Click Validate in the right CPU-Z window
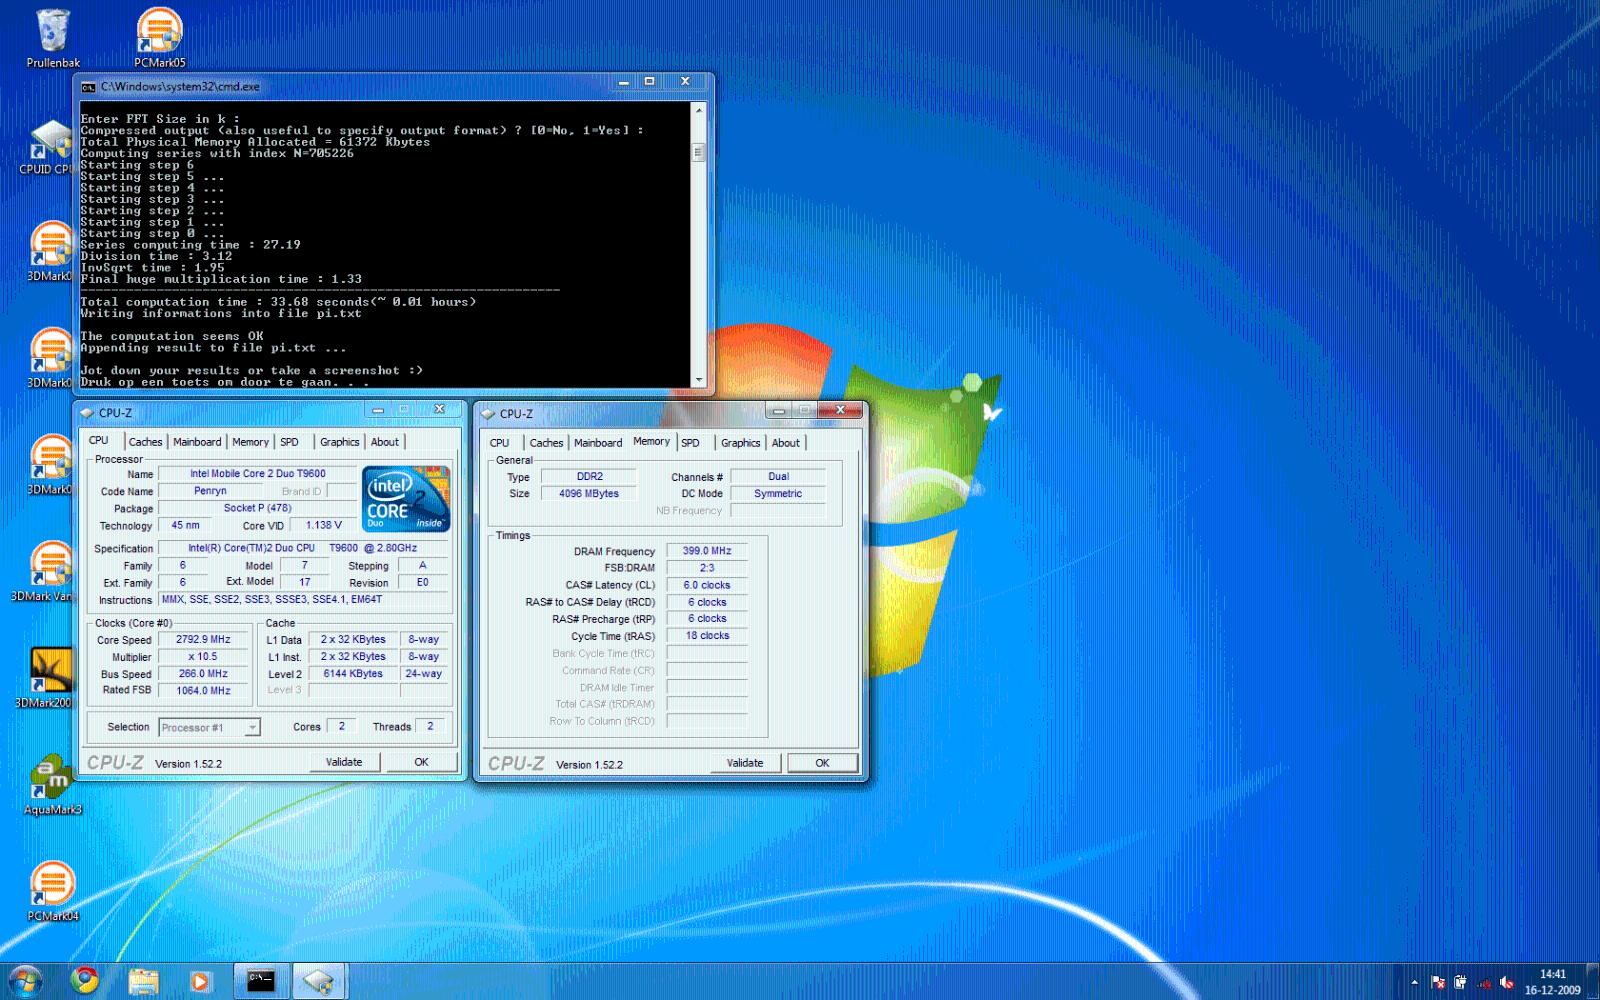The width and height of the screenshot is (1600, 1000). pos(745,763)
